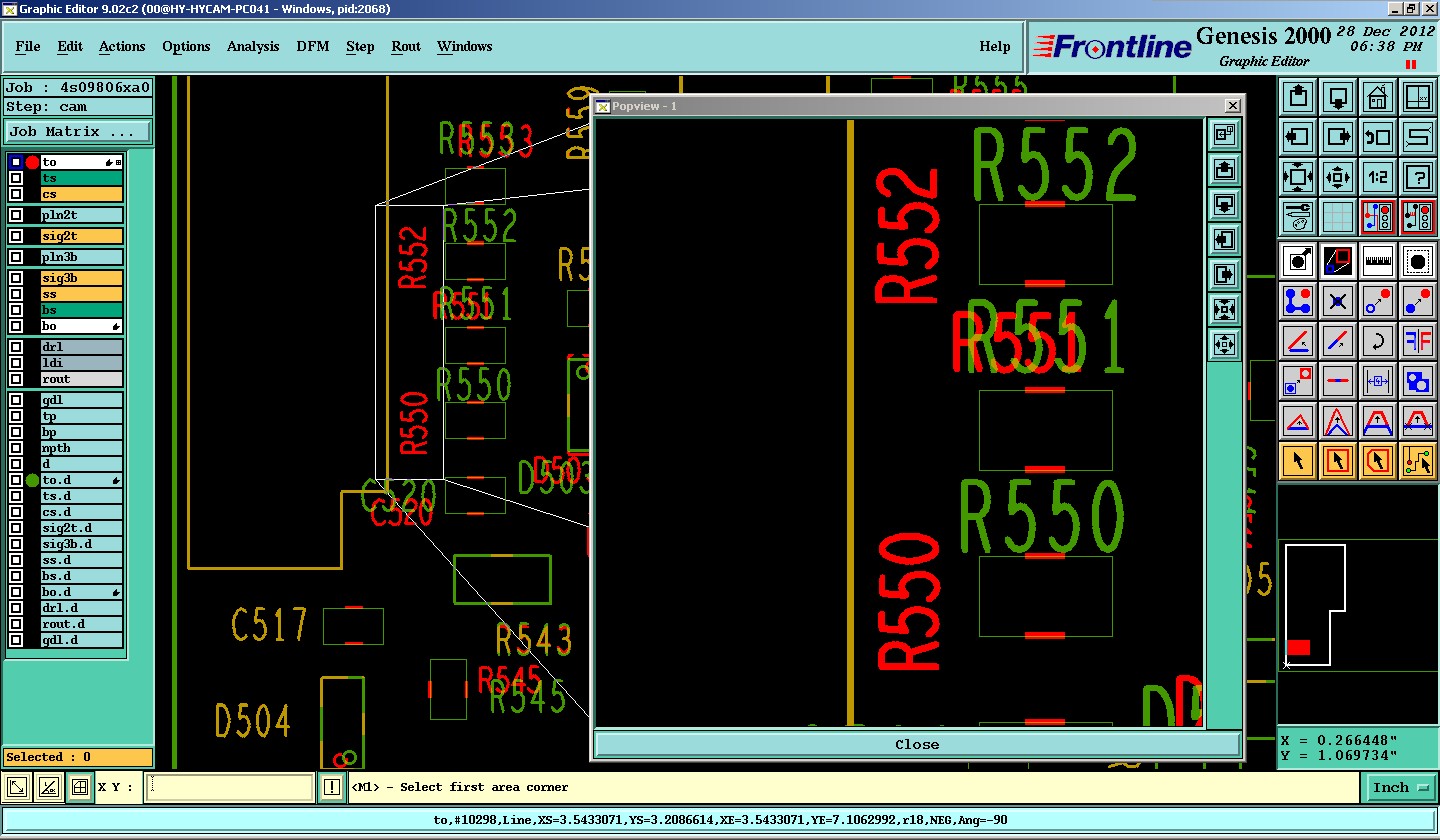Click zoom in icon in Popview window
Image resolution: width=1440 pixels, height=840 pixels.
click(x=1225, y=309)
